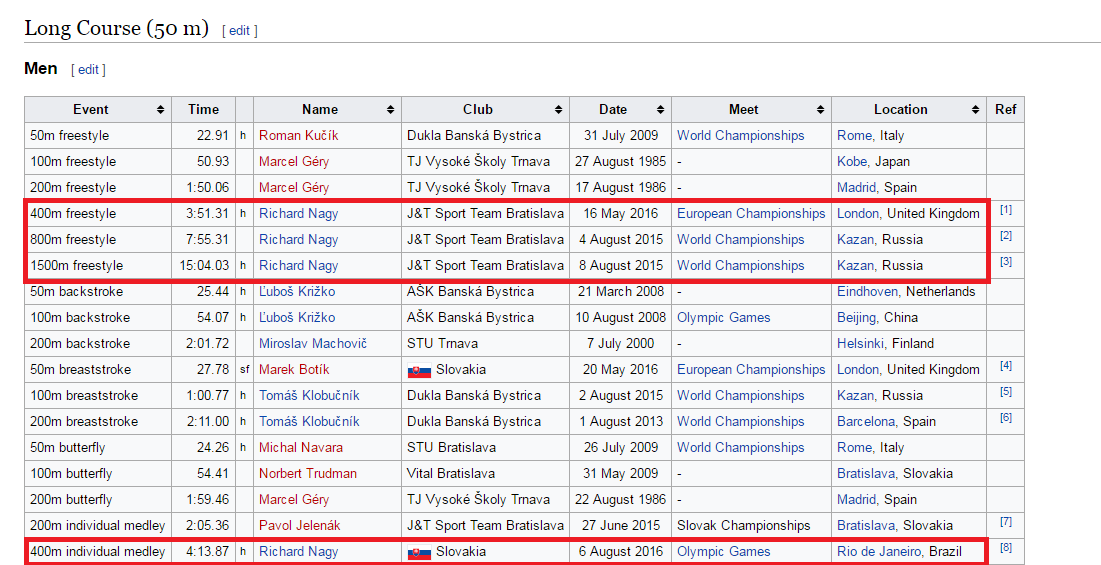
Task: Open reference [7] for 200m individual medley
Action: pyautogui.click(x=1006, y=521)
